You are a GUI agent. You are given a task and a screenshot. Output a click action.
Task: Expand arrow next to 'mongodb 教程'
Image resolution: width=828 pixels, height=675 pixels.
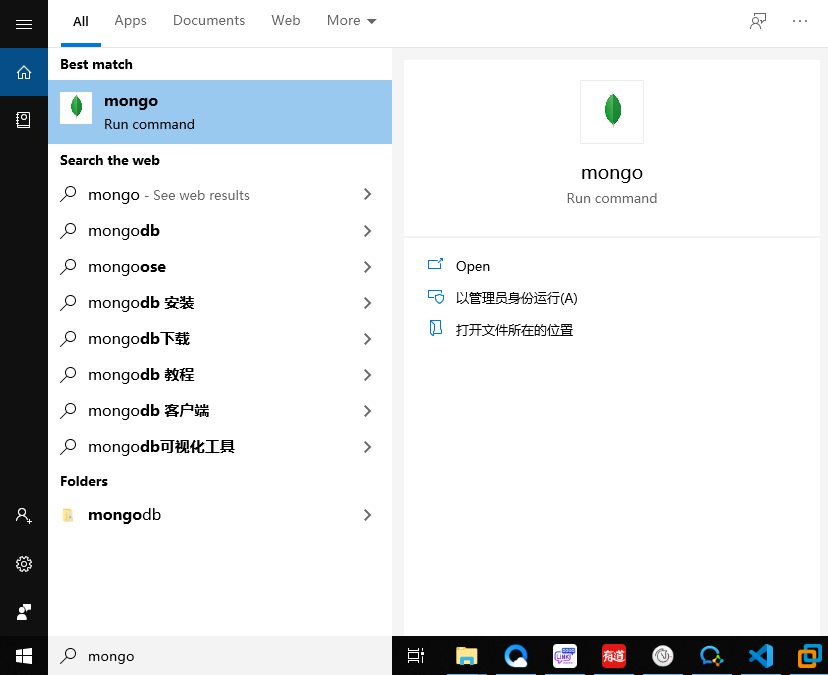(x=368, y=375)
